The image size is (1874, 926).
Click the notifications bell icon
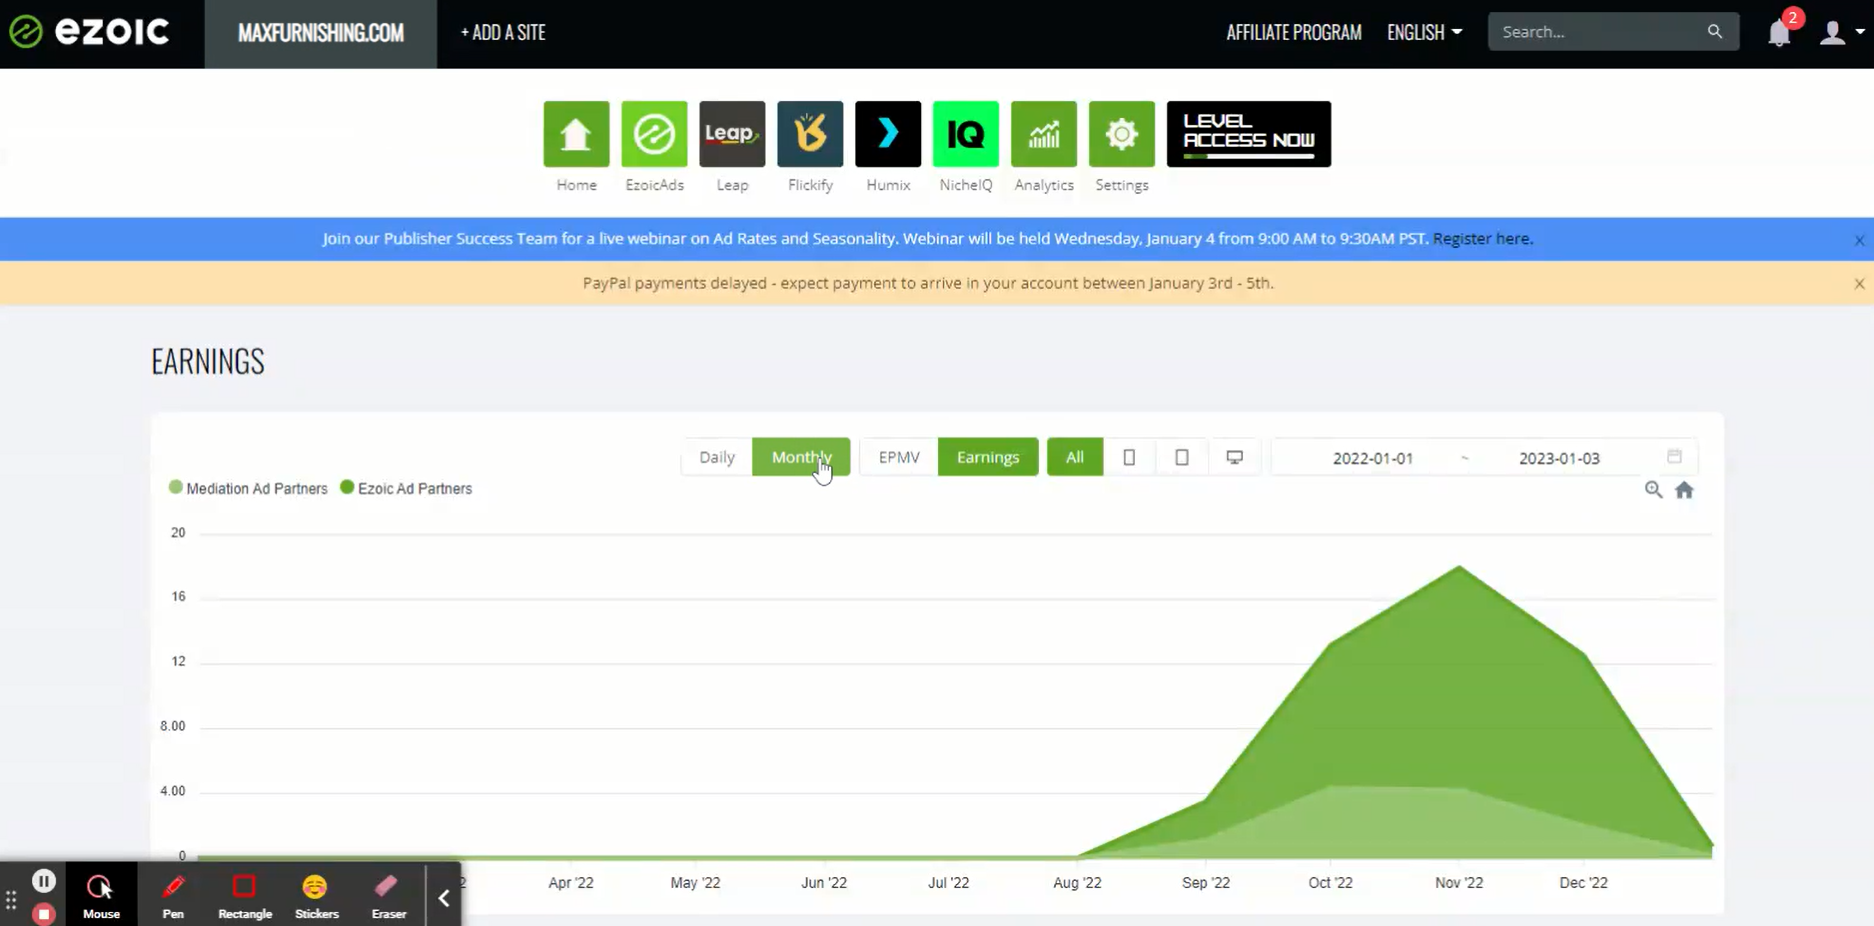coord(1779,33)
